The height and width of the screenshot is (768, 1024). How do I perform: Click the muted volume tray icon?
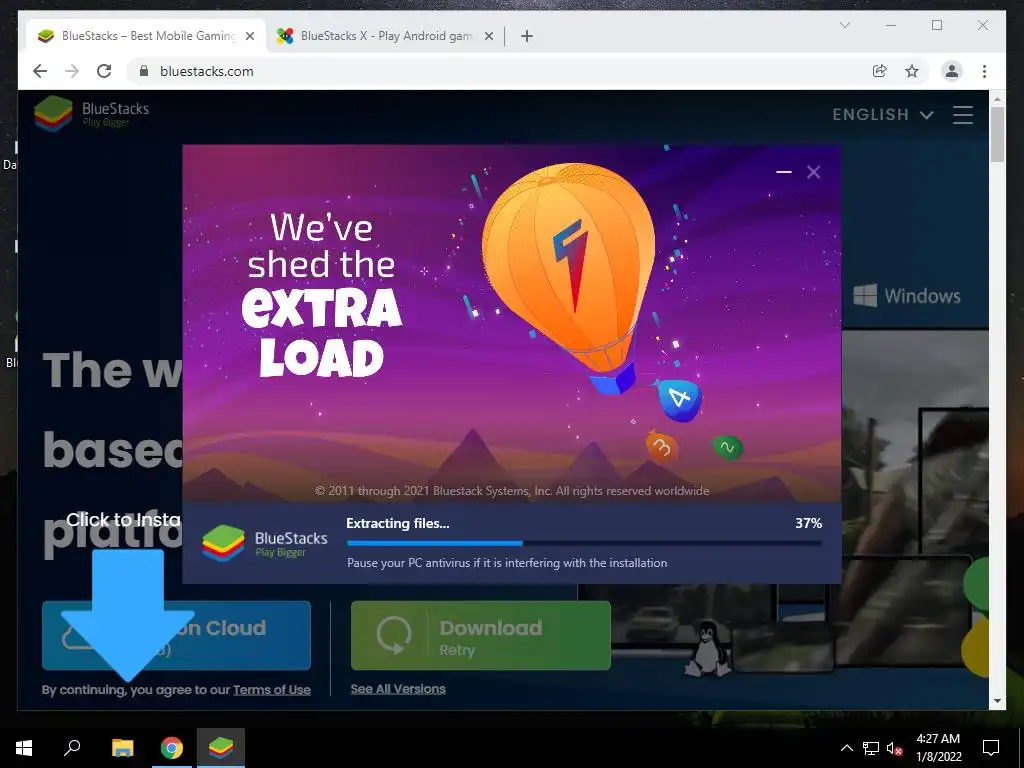pyautogui.click(x=894, y=748)
